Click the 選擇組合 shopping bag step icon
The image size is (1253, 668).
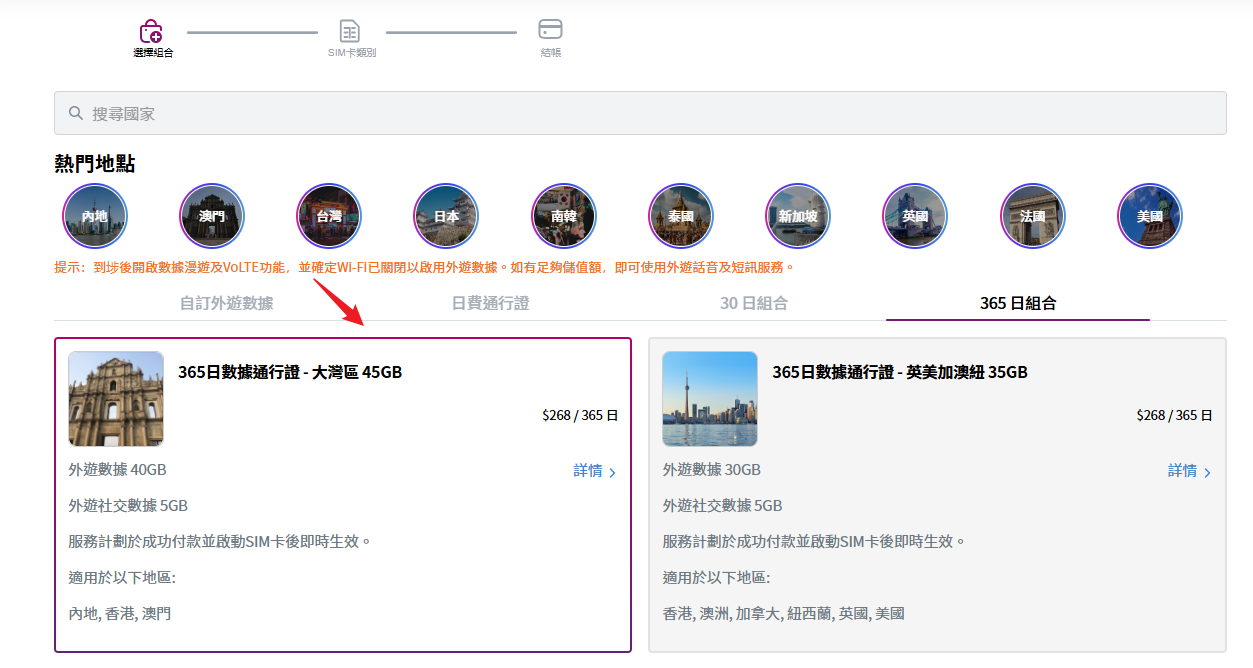(151, 30)
